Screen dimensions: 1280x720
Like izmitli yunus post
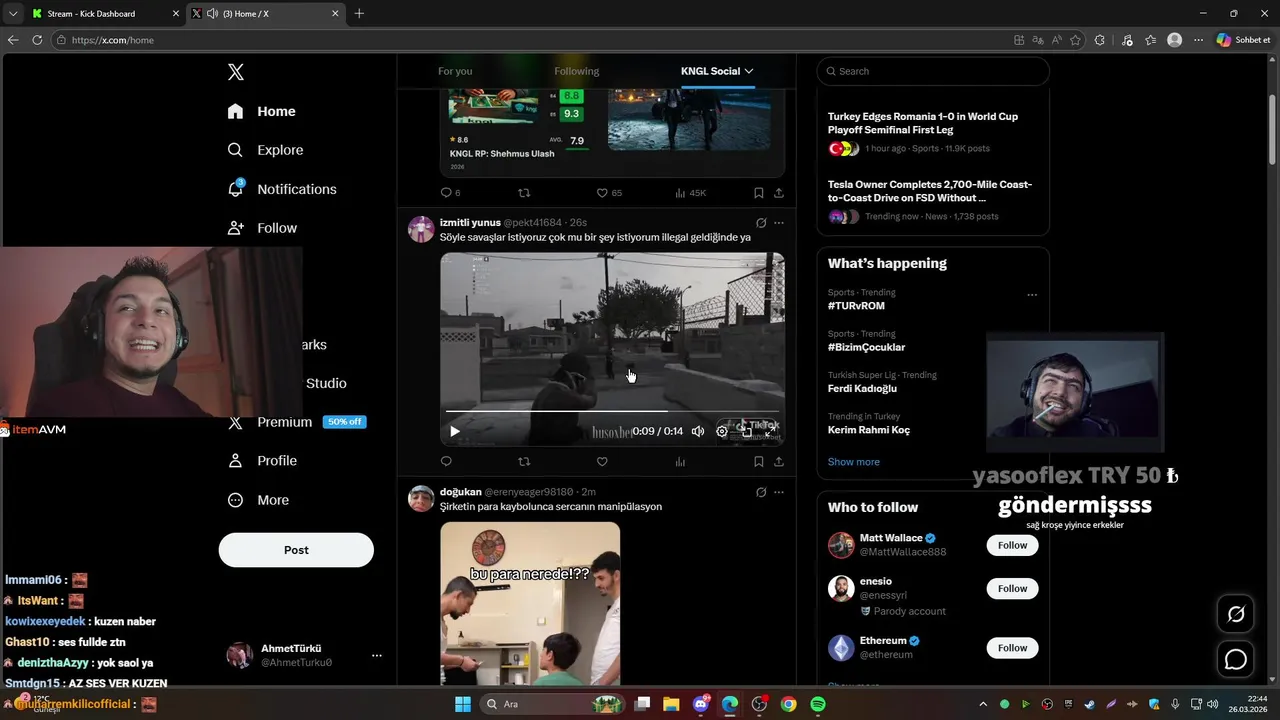[602, 462]
